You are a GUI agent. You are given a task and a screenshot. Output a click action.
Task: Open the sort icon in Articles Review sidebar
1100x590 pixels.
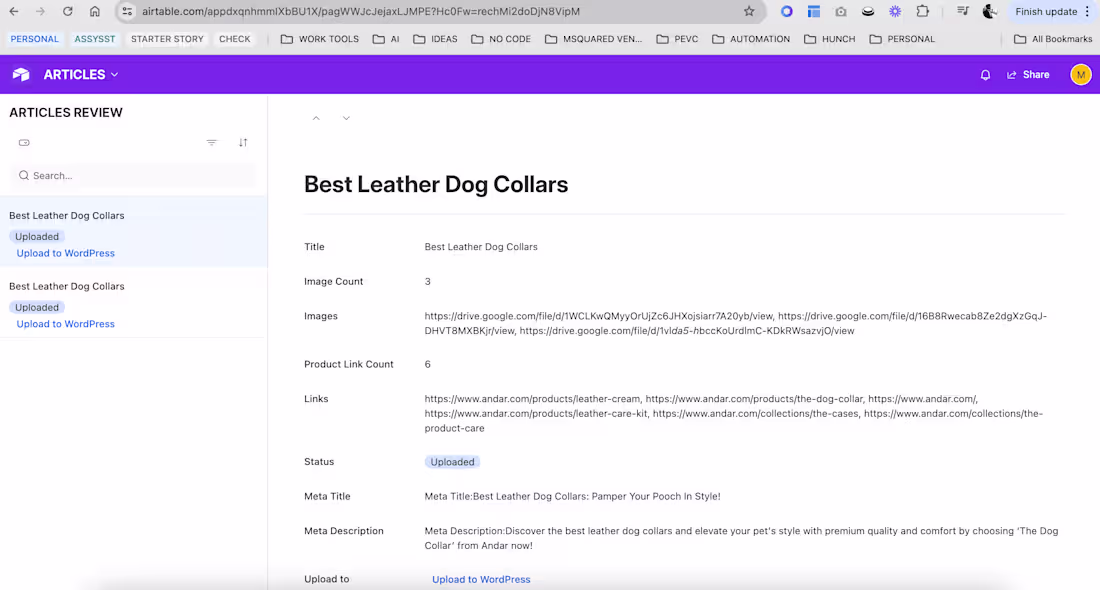point(242,142)
